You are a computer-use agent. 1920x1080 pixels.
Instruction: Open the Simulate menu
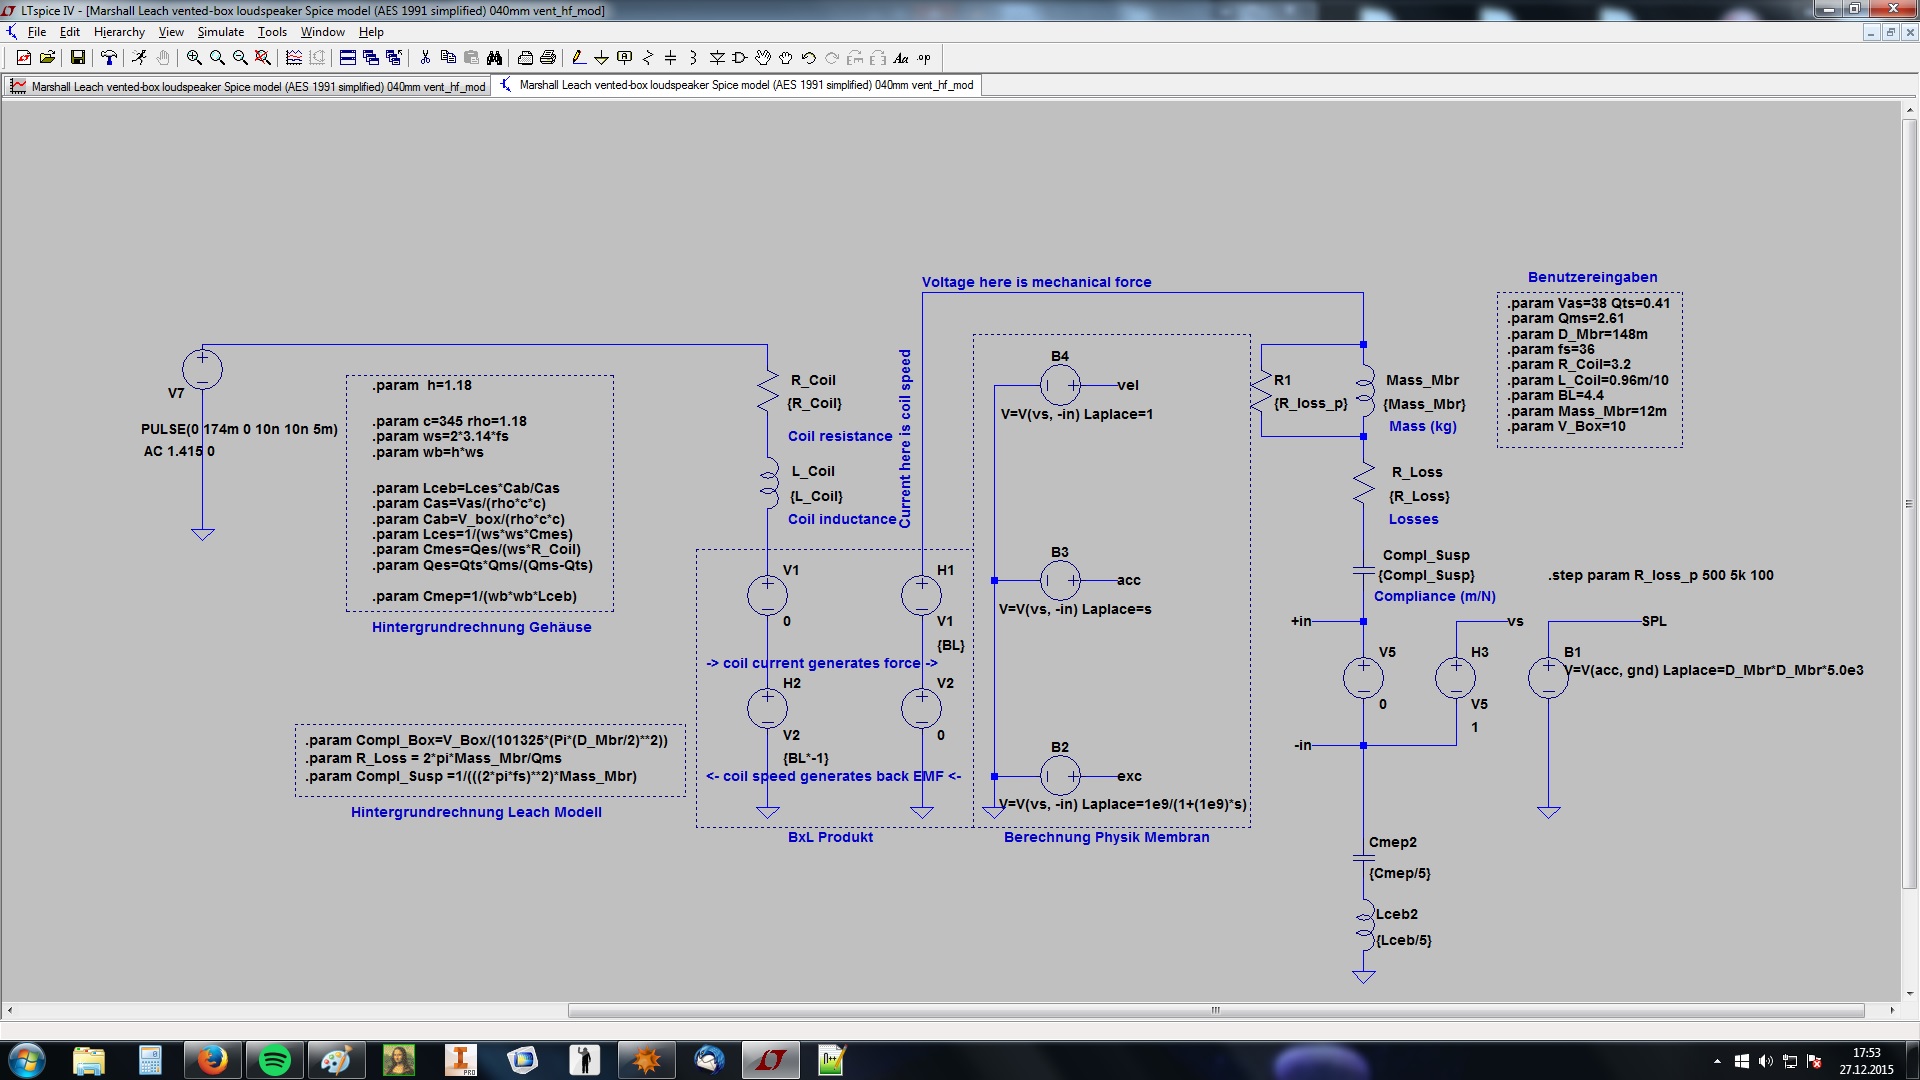click(x=220, y=32)
